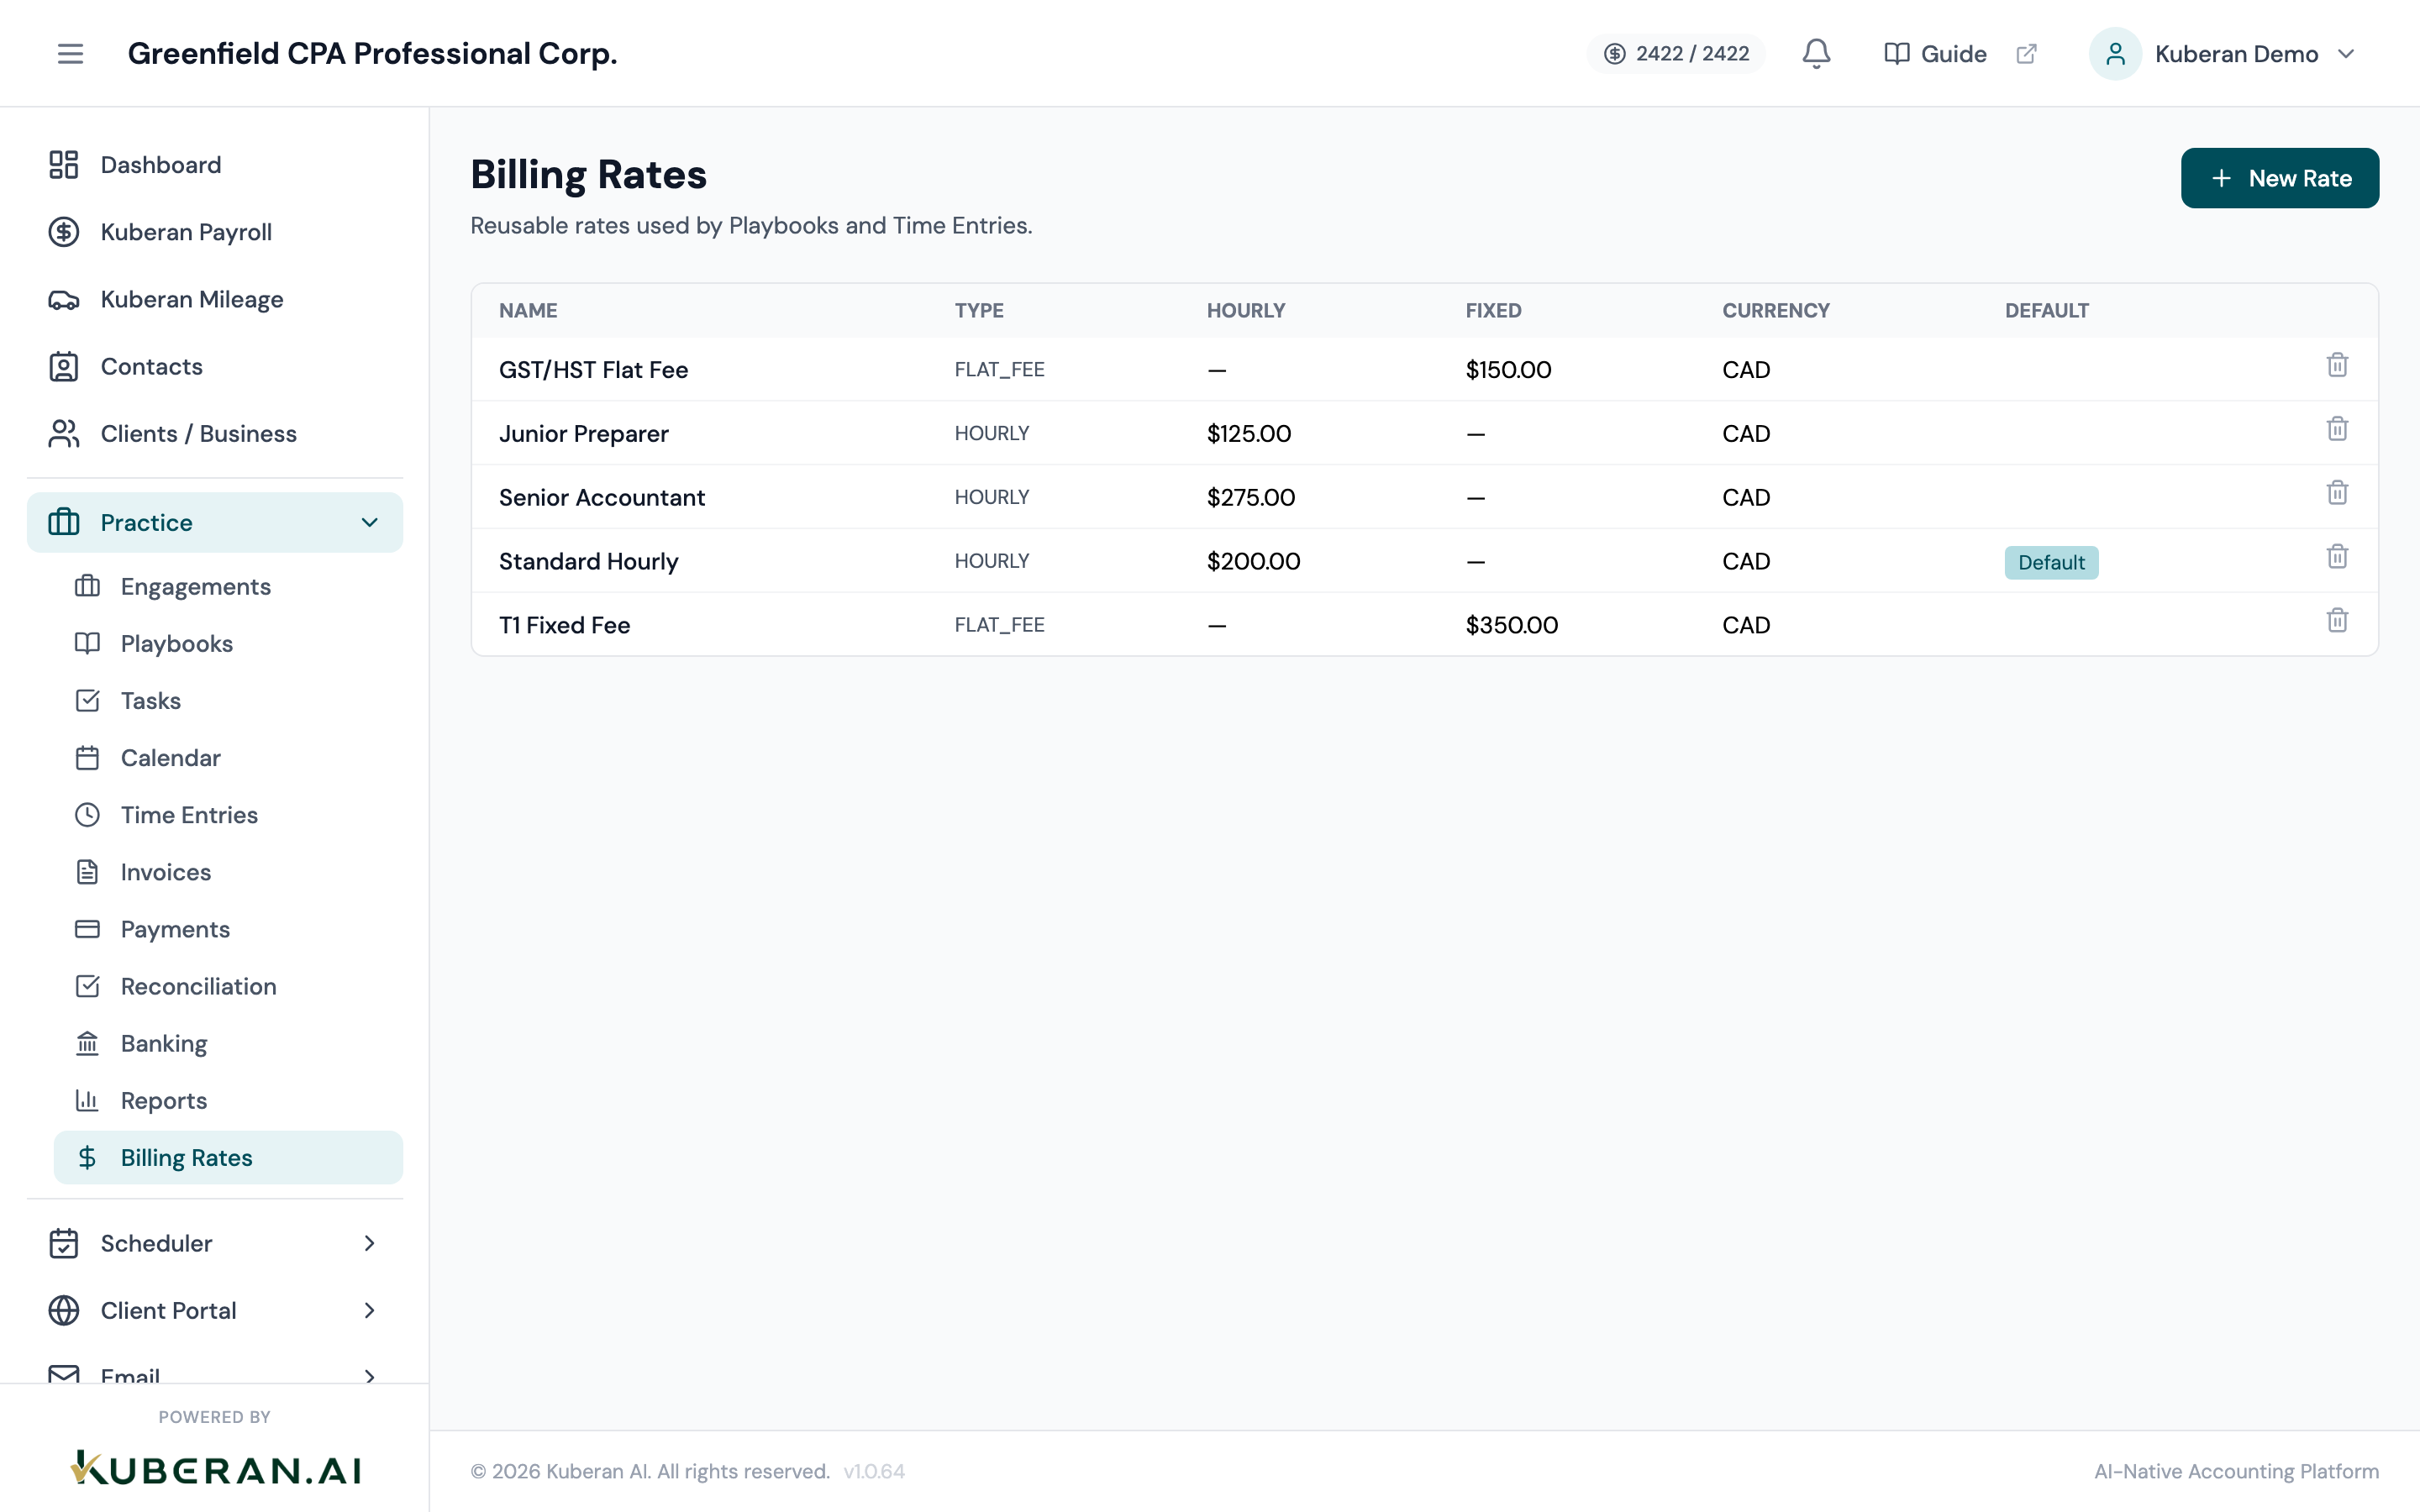Screen dimensions: 2420x1512
Task: Open the notifications bell
Action: (1816, 53)
